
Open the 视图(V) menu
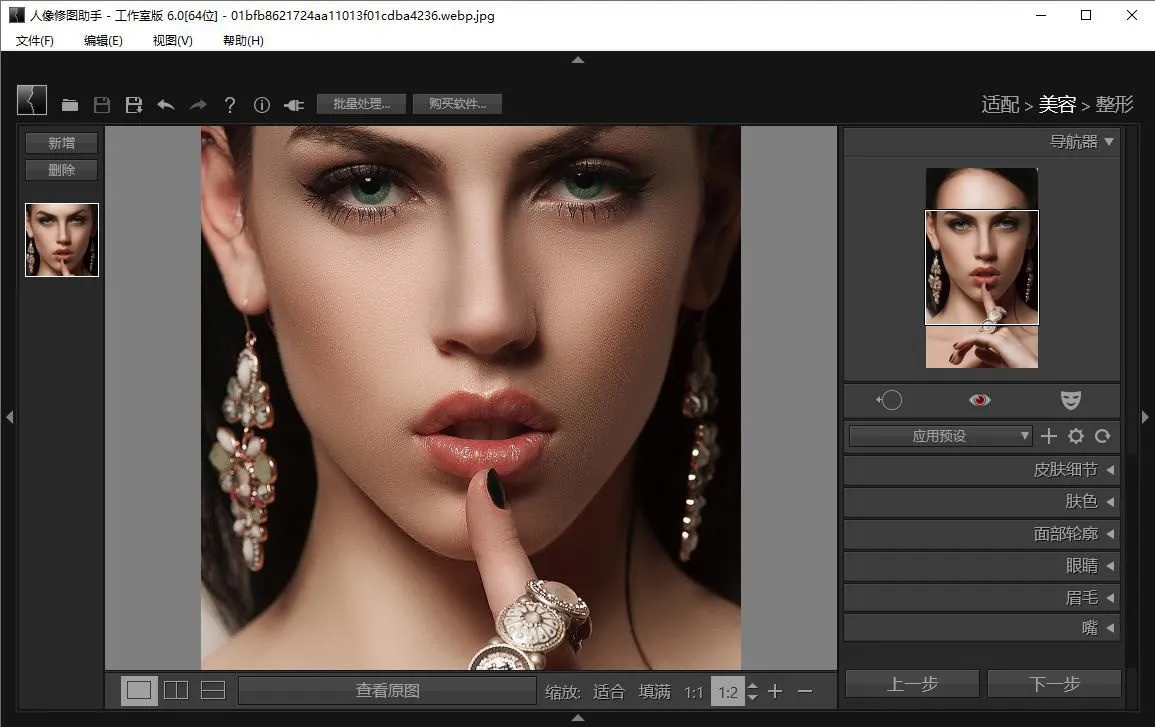(x=172, y=41)
